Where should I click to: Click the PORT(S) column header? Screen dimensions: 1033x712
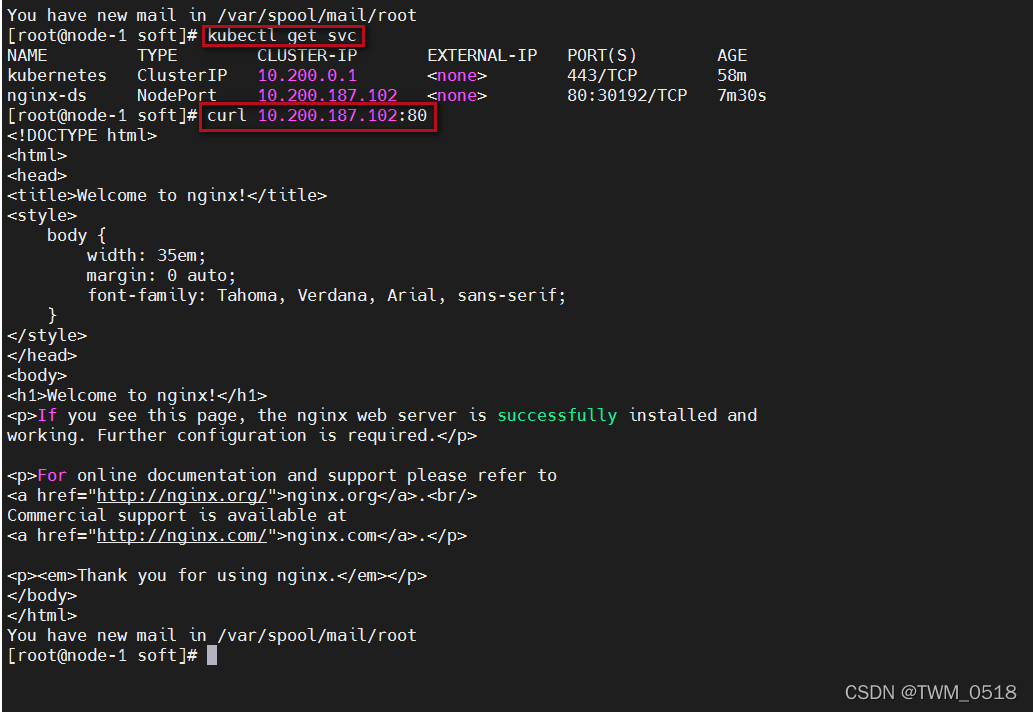tap(602, 56)
